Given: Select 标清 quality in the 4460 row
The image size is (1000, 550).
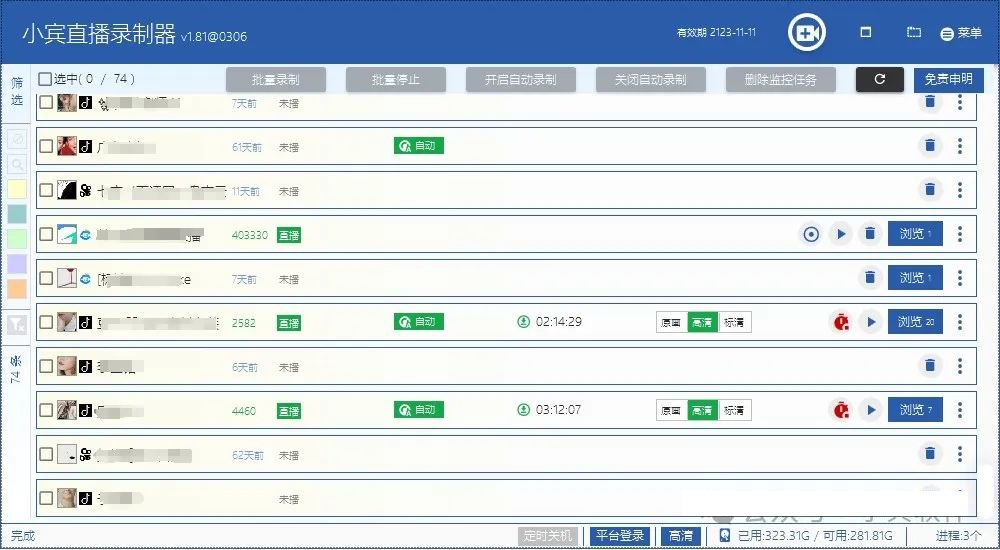Looking at the screenshot, I should (734, 411).
